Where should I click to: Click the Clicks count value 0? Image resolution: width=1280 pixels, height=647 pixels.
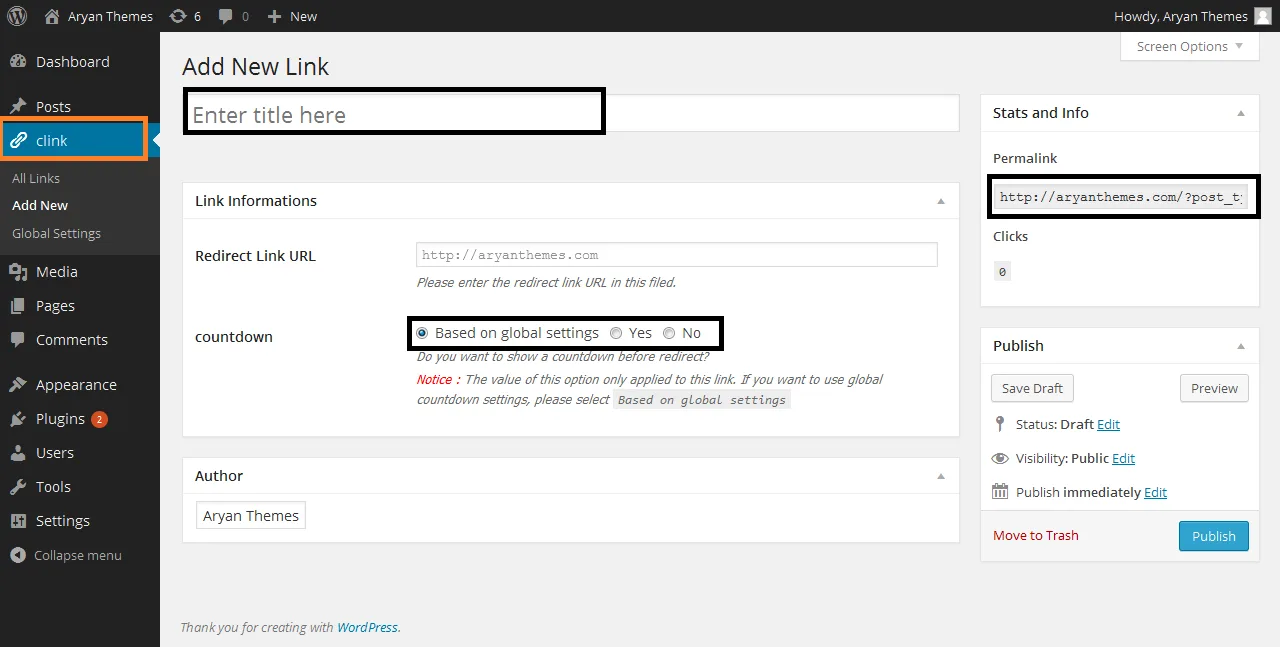click(1002, 271)
